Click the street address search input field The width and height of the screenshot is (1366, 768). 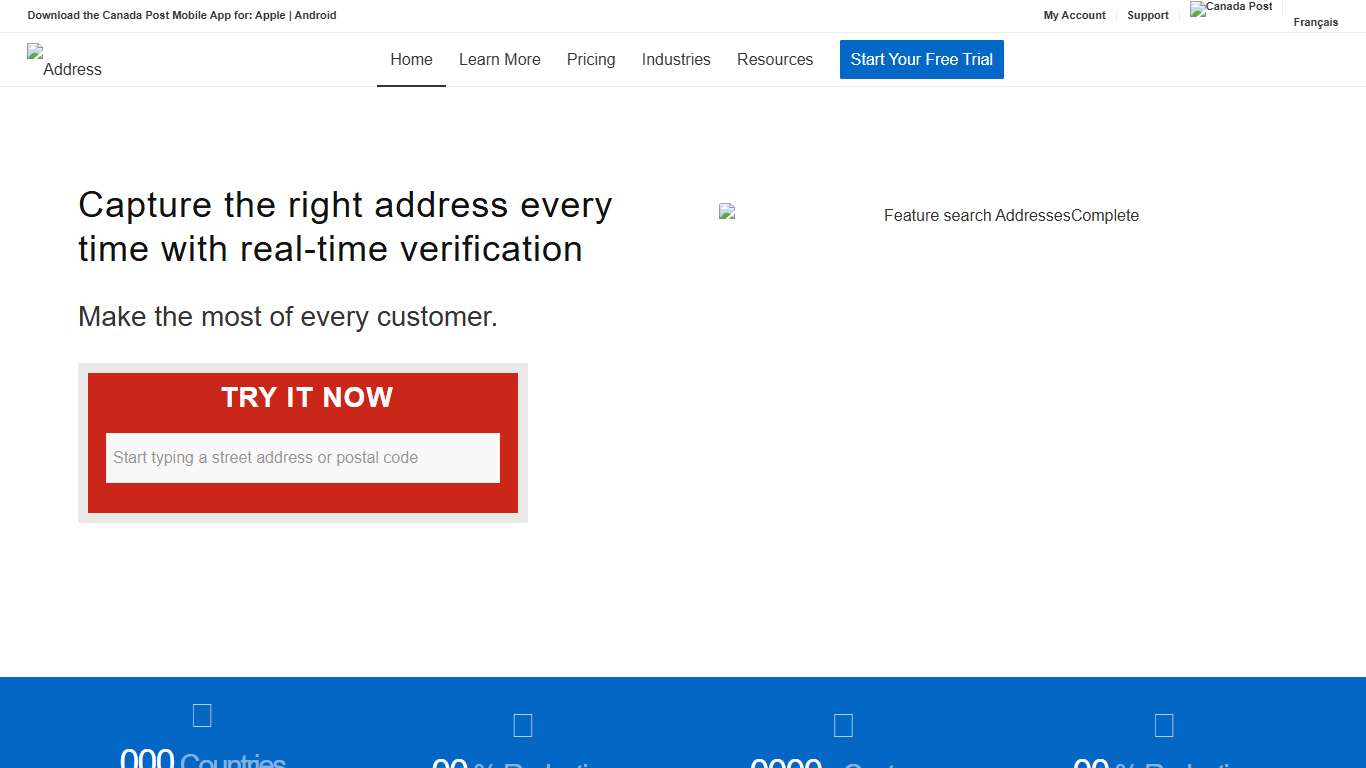pos(302,457)
